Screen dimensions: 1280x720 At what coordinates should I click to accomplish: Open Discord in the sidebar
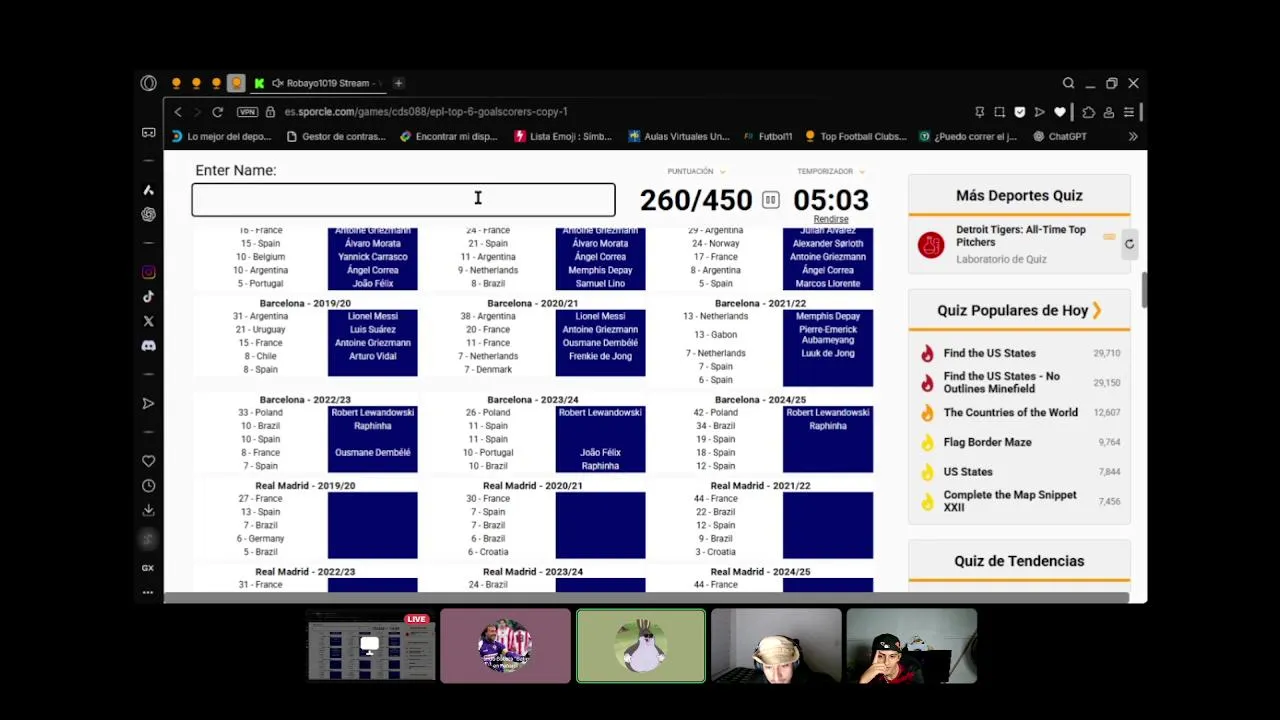pyautogui.click(x=148, y=346)
